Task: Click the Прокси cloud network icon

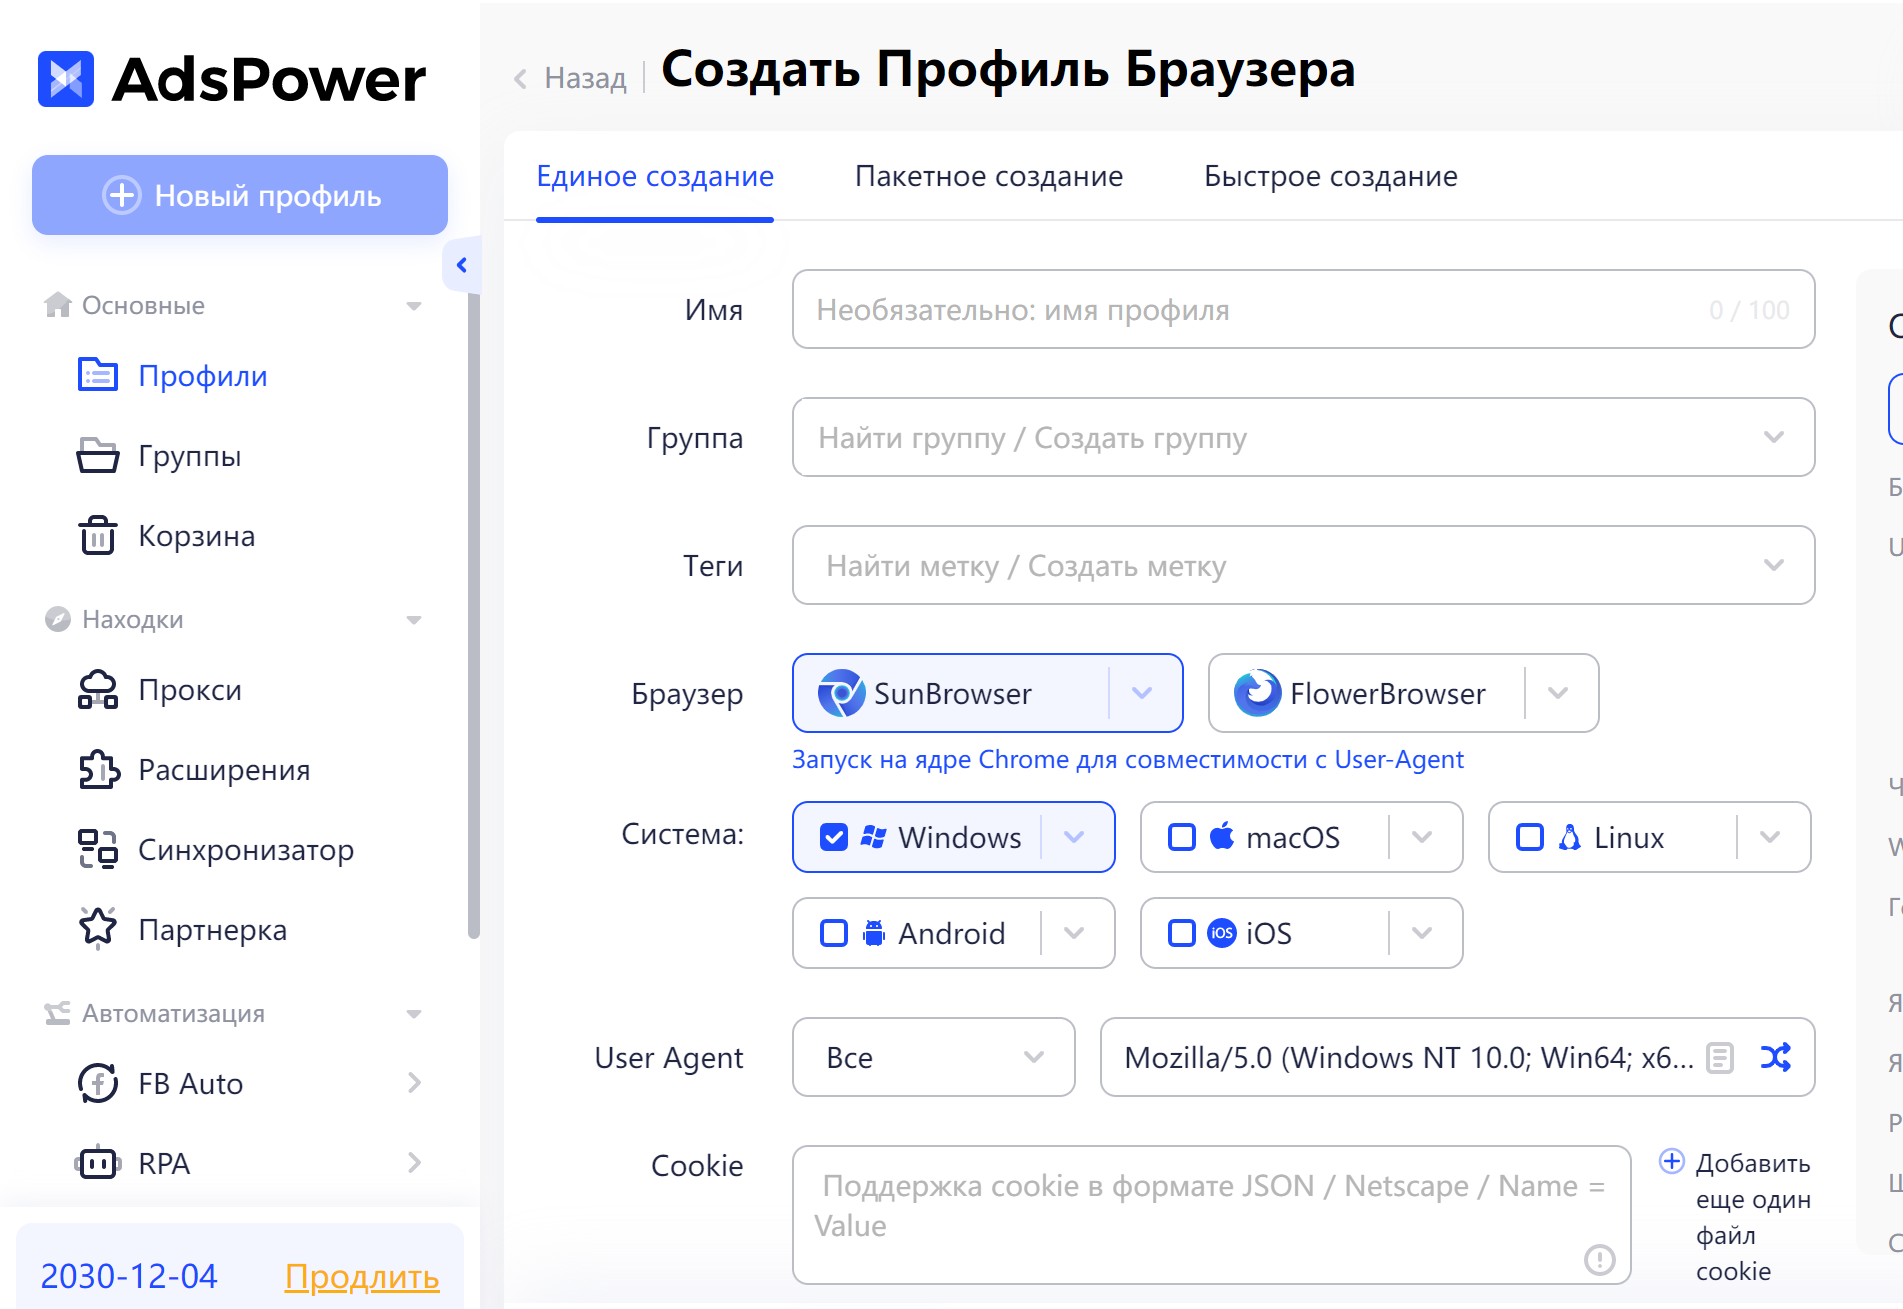Action: 98,689
